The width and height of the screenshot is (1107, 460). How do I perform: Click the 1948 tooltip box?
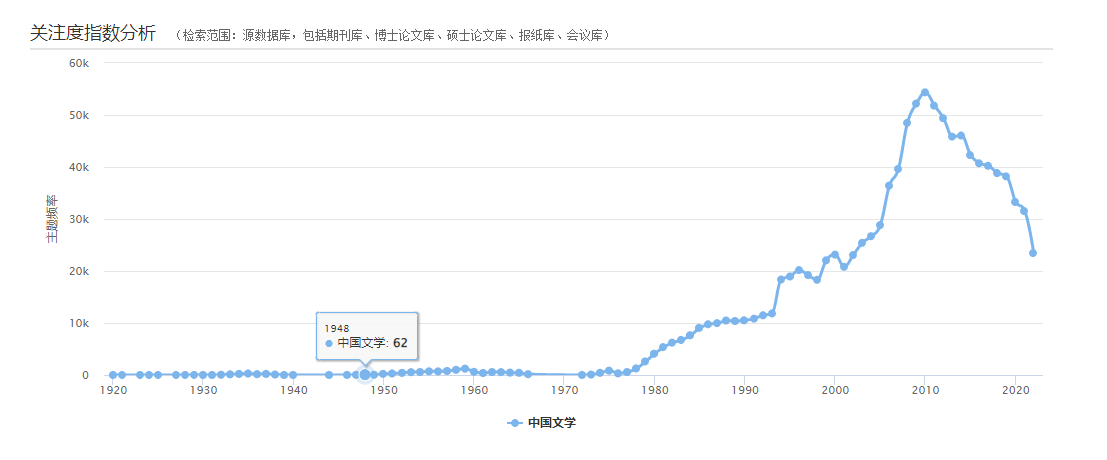coord(366,335)
